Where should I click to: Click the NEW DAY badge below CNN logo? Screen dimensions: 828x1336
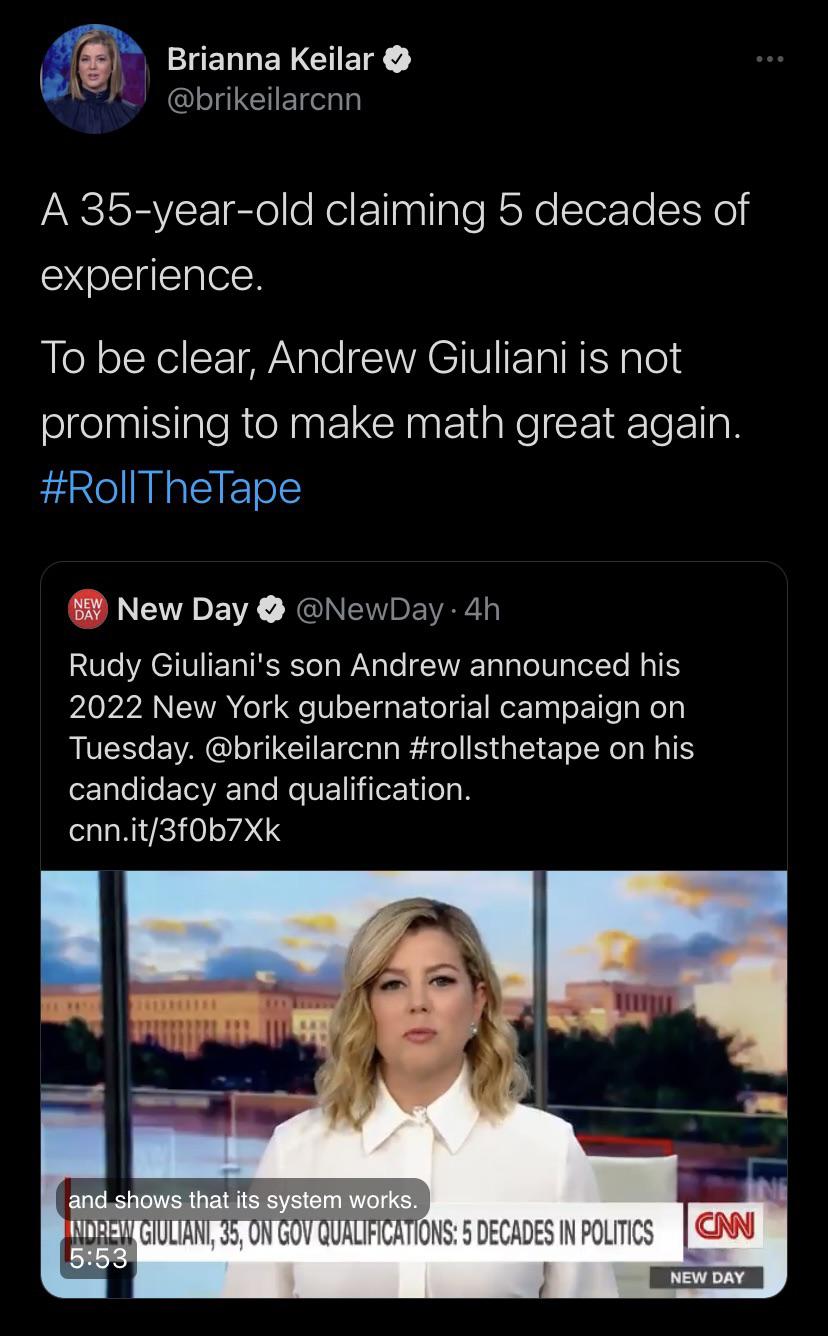pyautogui.click(x=706, y=1277)
